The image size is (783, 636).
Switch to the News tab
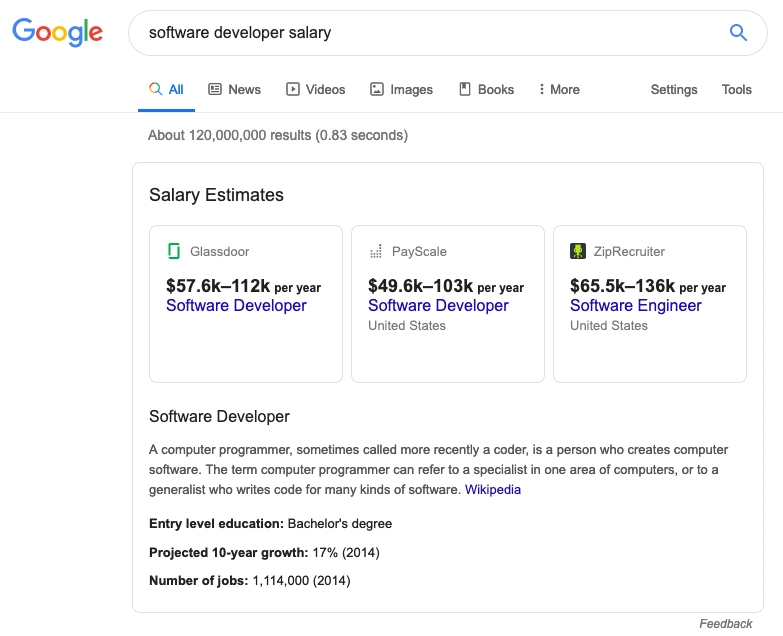point(235,89)
